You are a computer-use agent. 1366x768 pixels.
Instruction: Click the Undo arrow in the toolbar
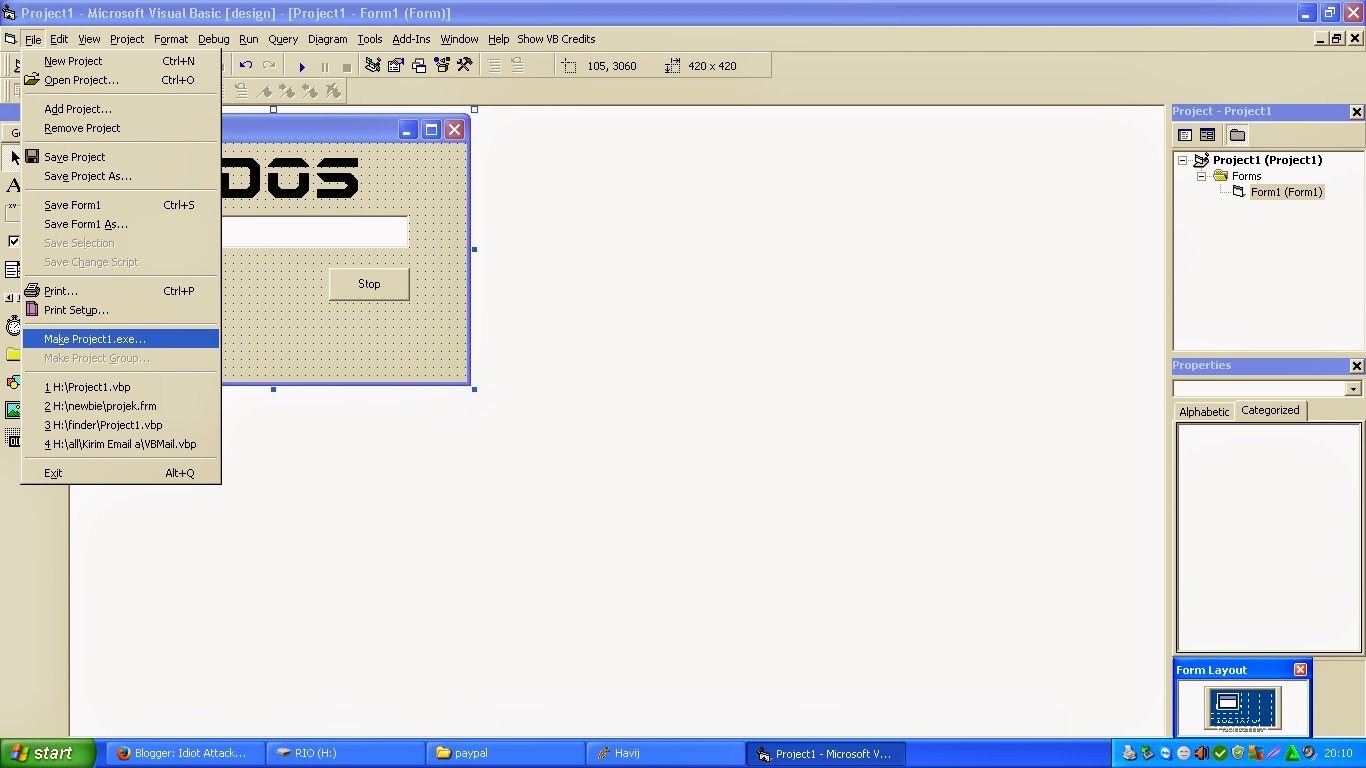[246, 66]
